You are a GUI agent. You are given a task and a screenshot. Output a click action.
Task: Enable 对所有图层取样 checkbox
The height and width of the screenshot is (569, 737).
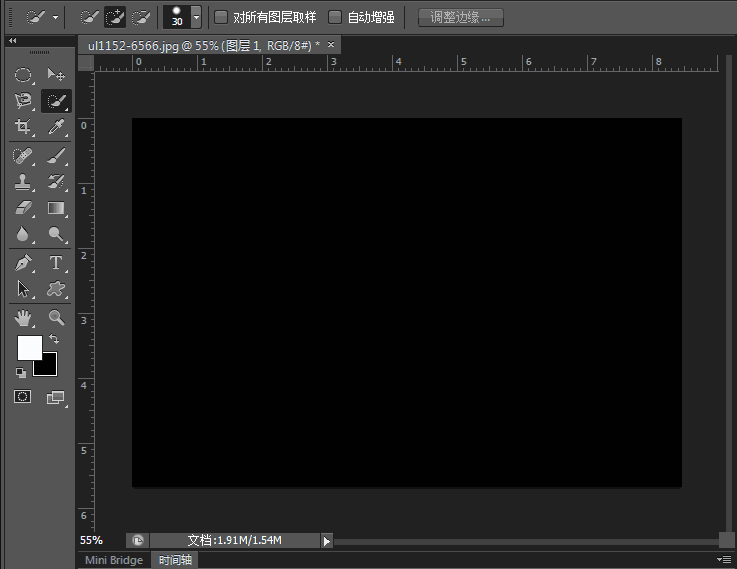[221, 17]
